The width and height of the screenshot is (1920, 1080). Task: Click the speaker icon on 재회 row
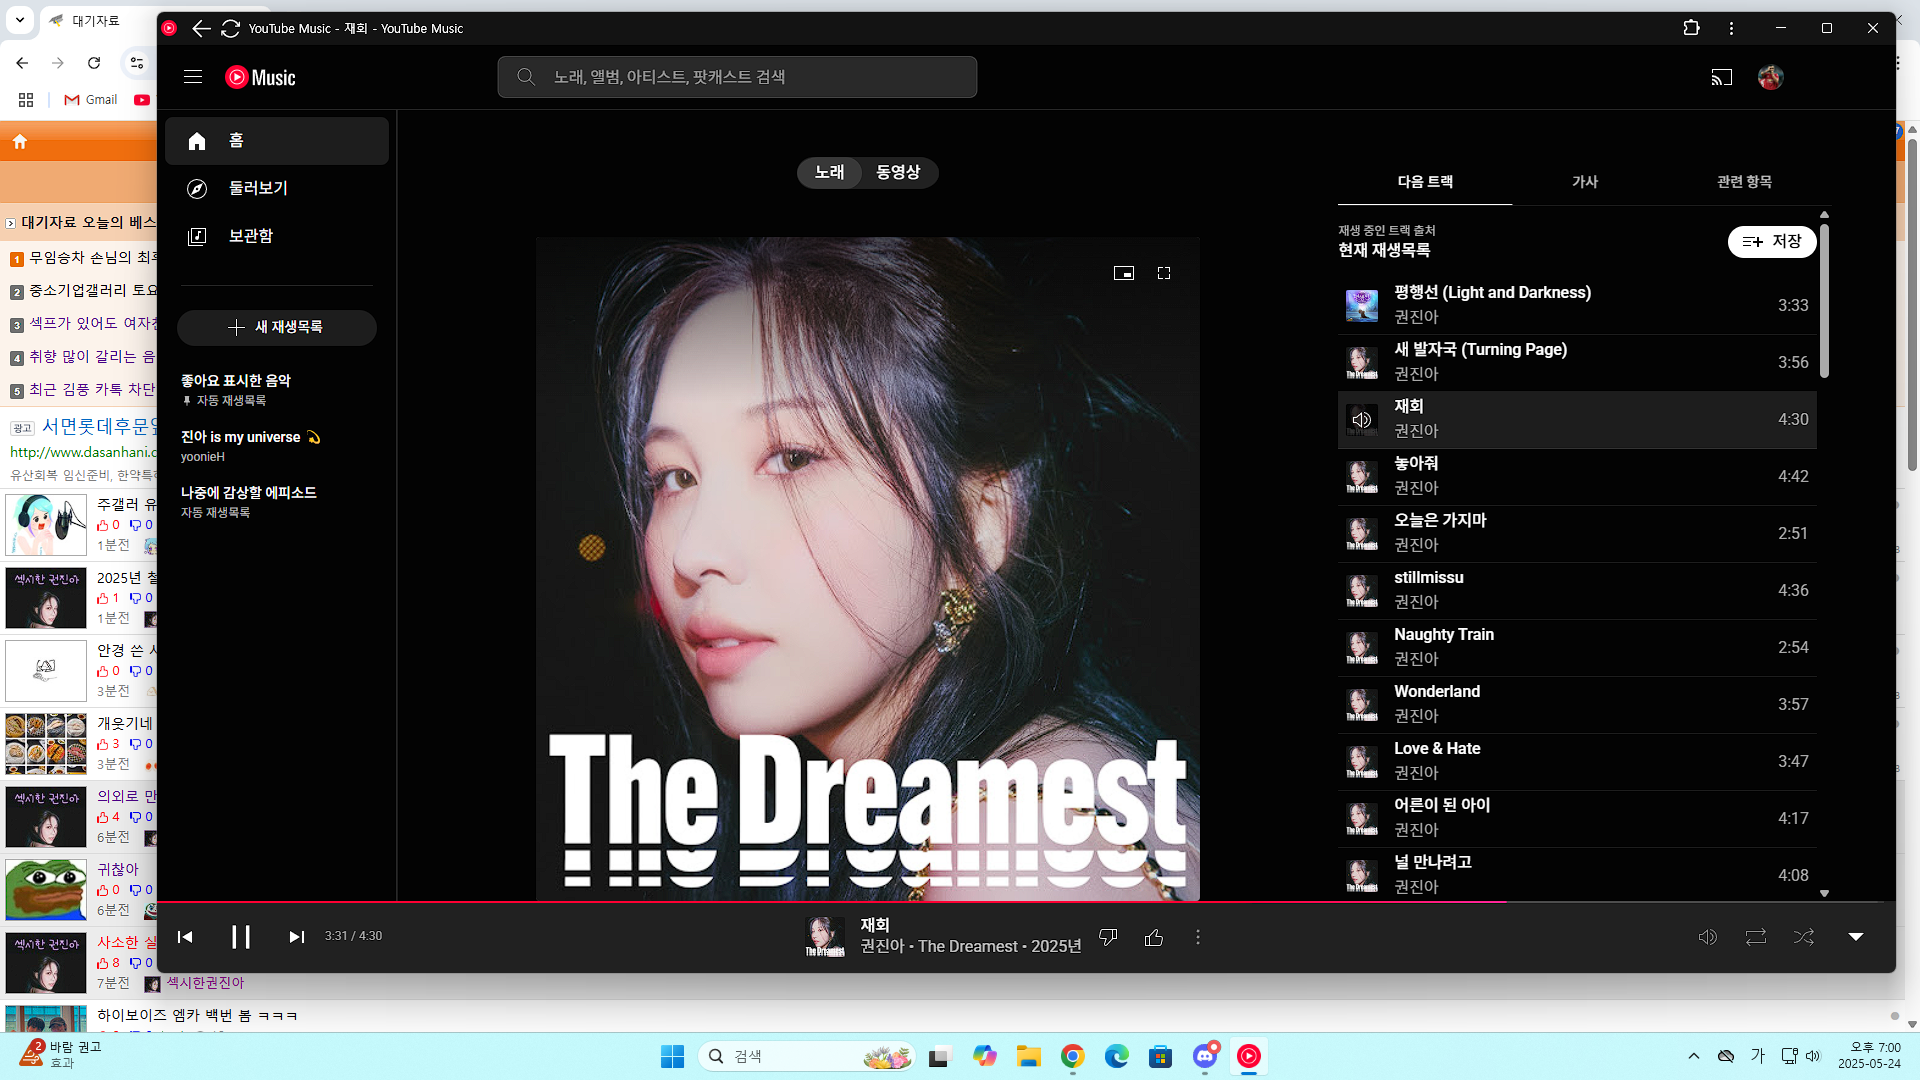coord(1362,420)
